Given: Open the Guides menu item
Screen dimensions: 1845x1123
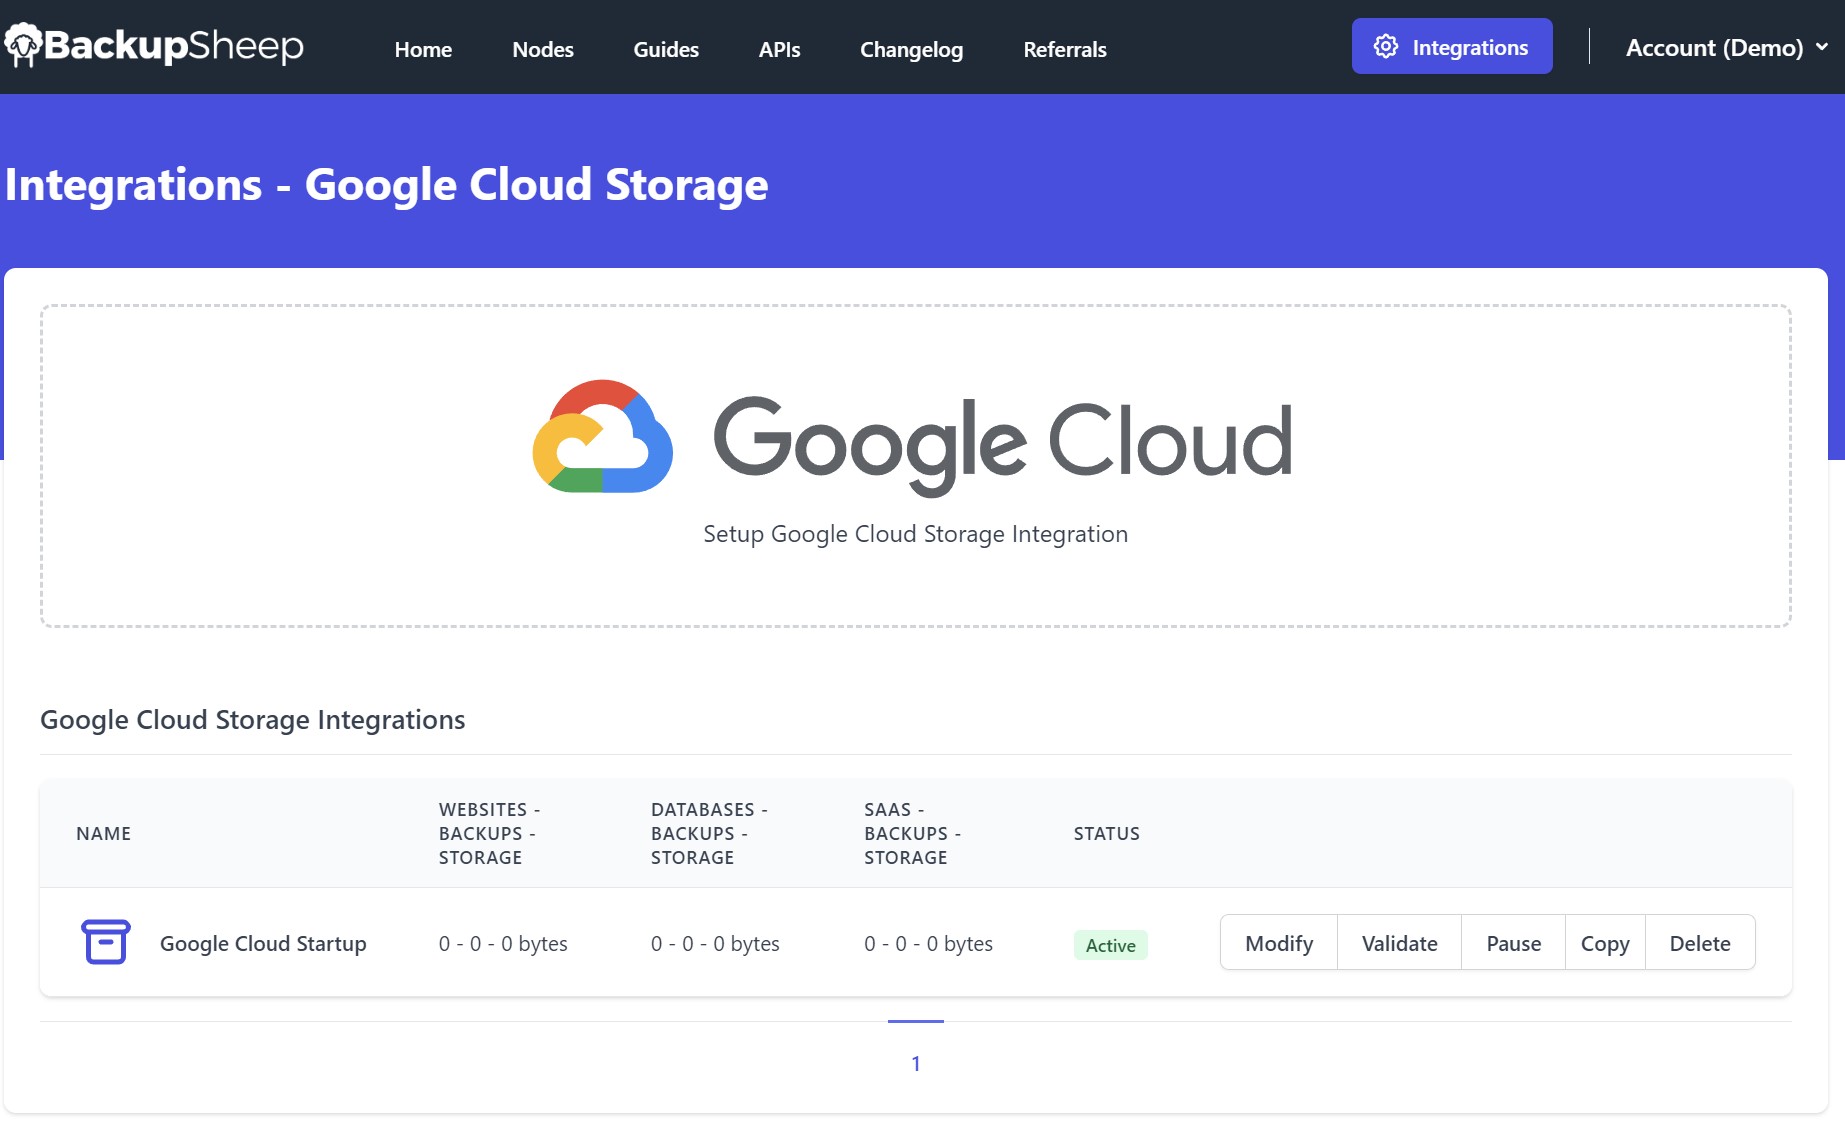Looking at the screenshot, I should point(666,49).
